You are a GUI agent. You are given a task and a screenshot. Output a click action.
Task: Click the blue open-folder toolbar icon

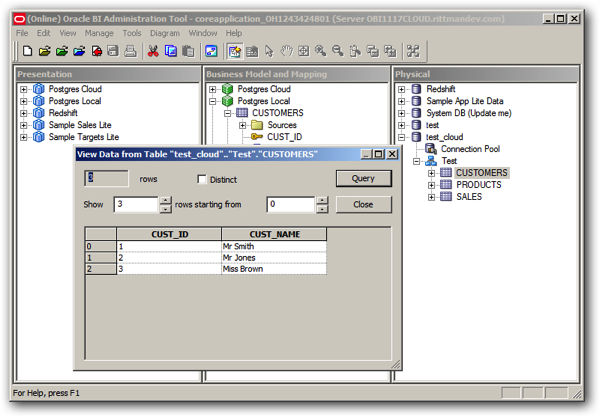79,51
